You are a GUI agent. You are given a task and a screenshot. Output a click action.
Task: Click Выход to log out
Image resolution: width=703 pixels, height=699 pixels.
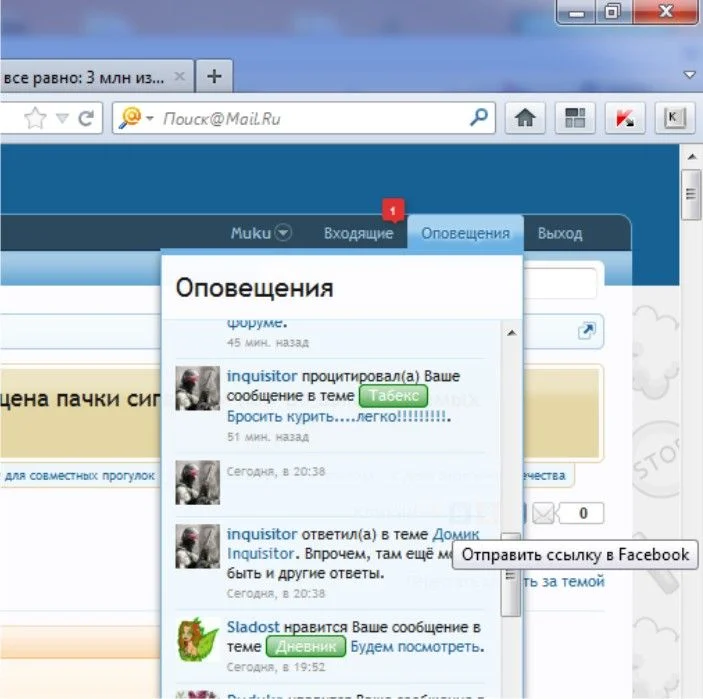pyautogui.click(x=560, y=233)
